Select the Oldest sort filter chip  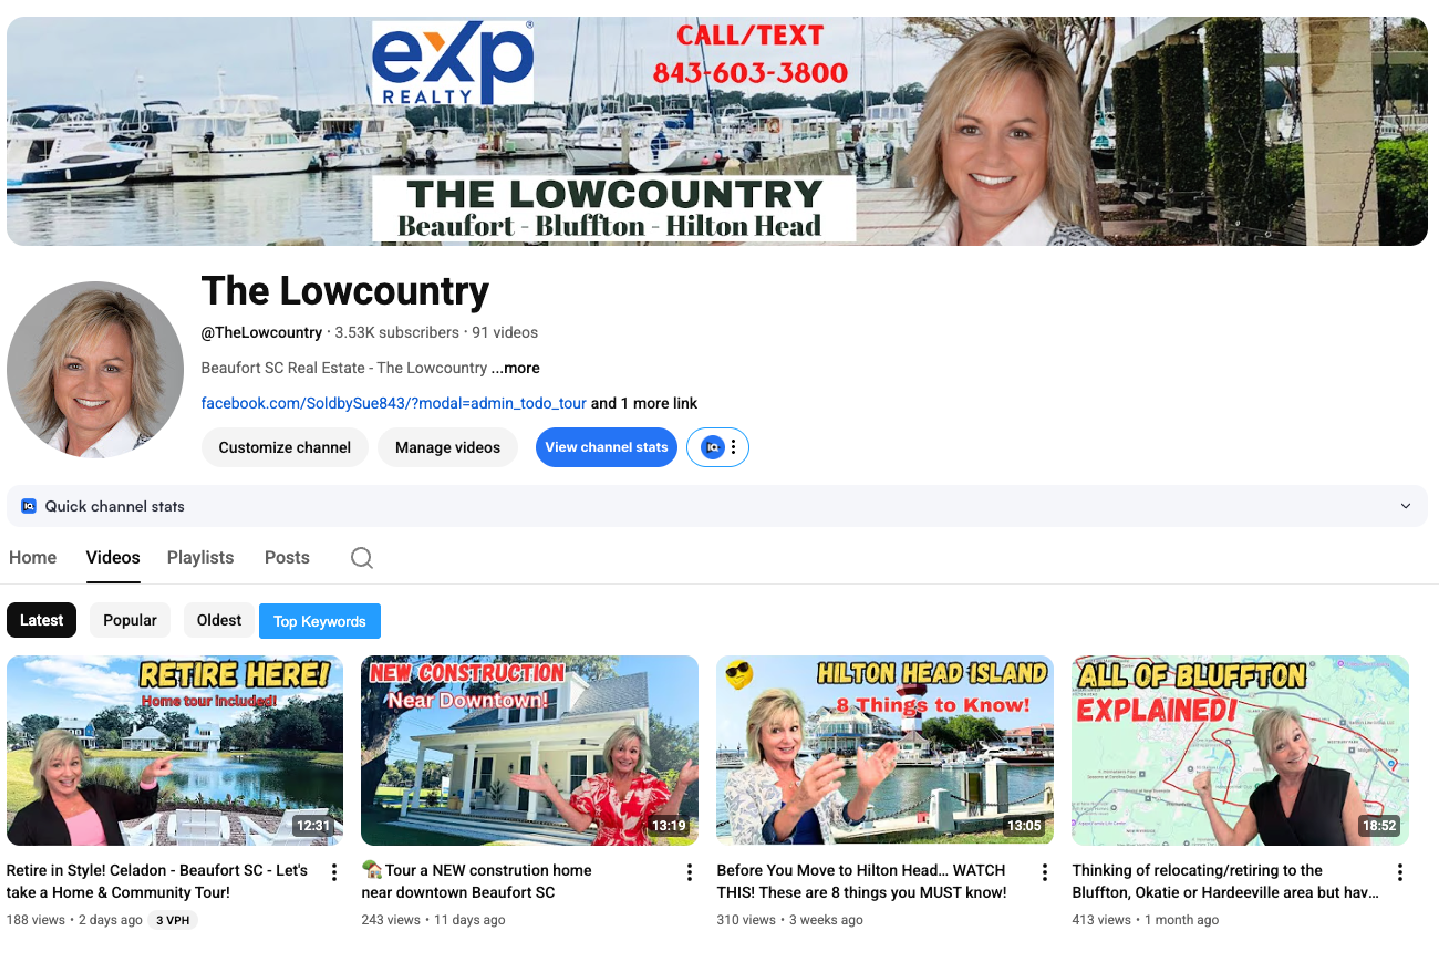pyautogui.click(x=219, y=620)
